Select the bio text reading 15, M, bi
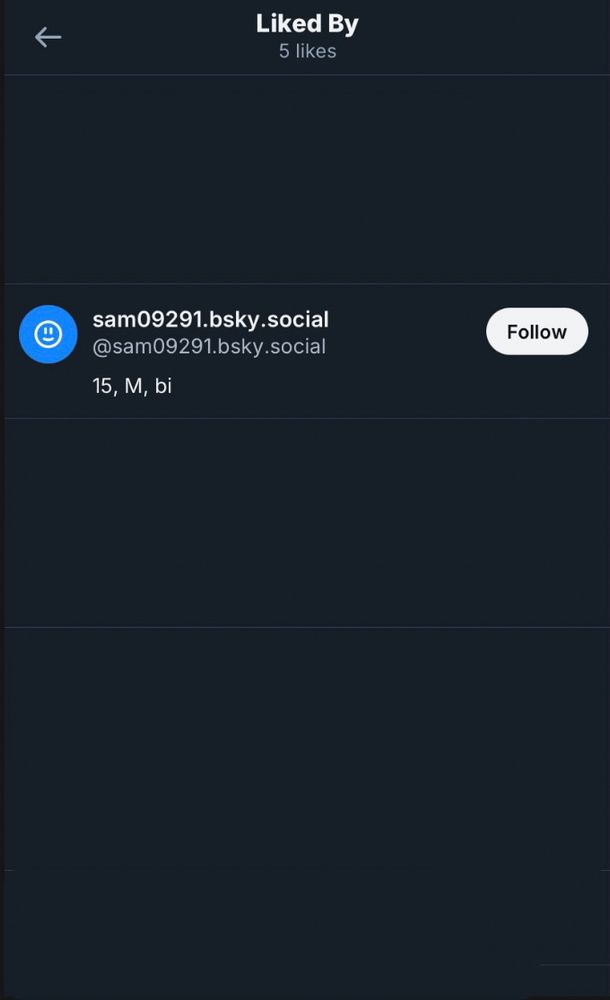610x1000 pixels. [x=131, y=386]
